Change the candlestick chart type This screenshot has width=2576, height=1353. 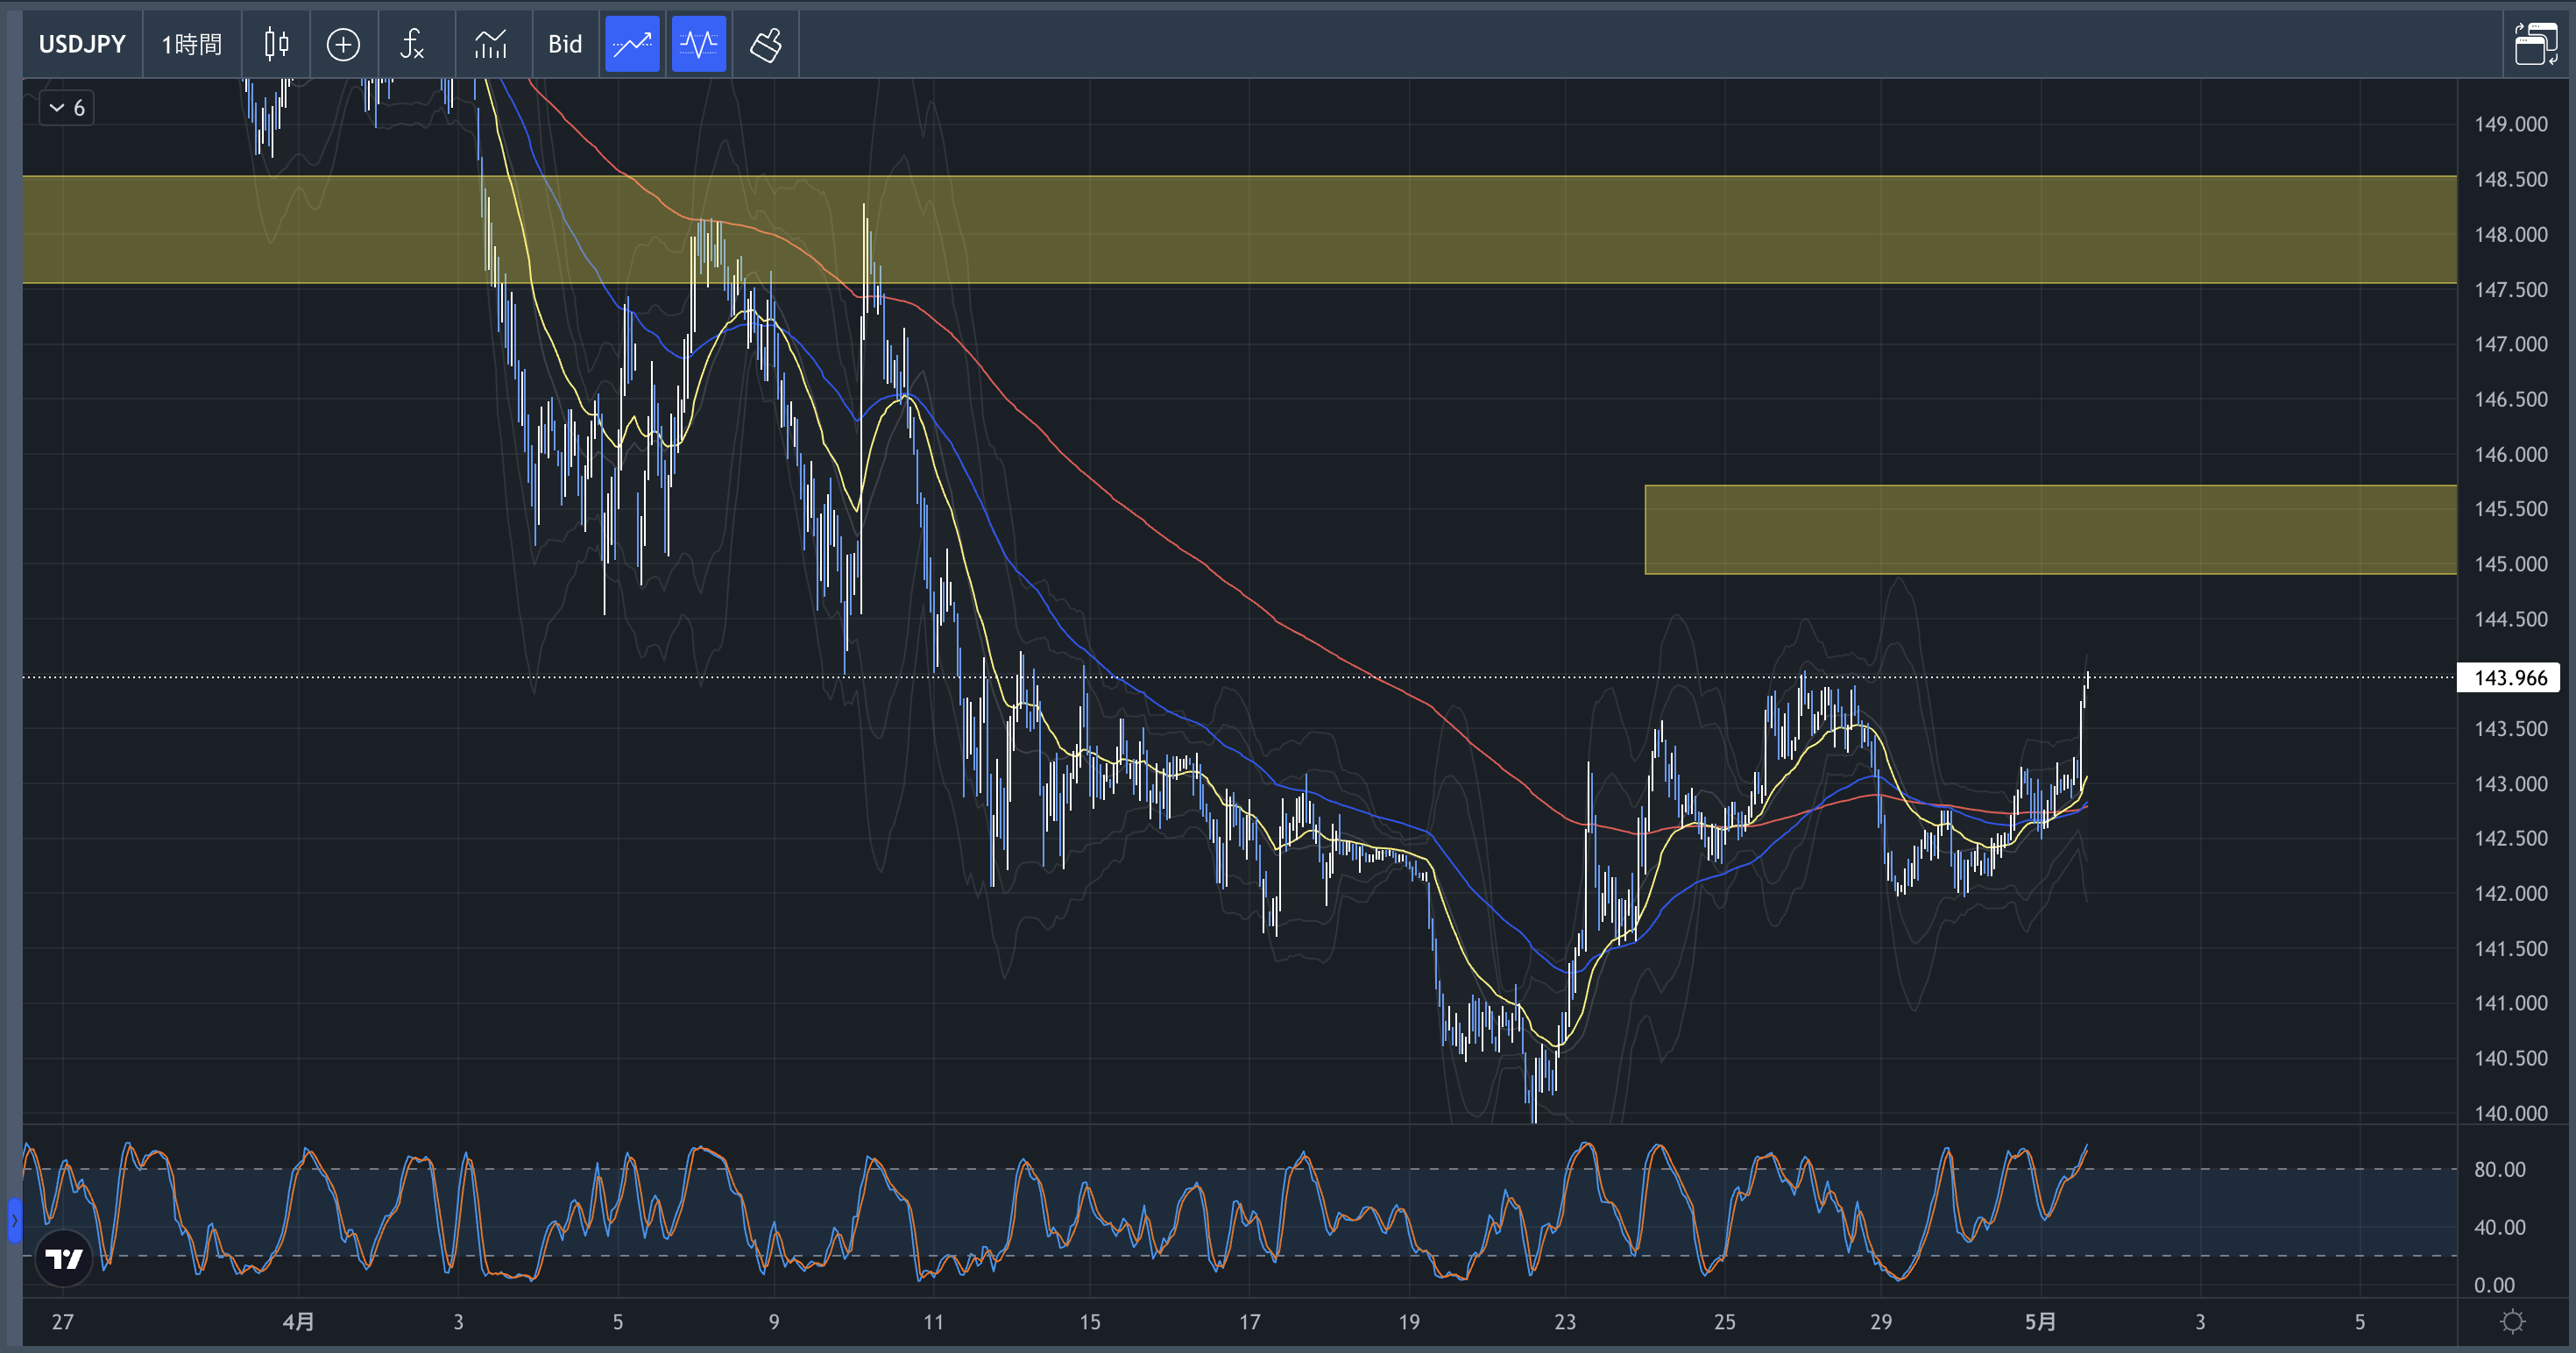[276, 44]
